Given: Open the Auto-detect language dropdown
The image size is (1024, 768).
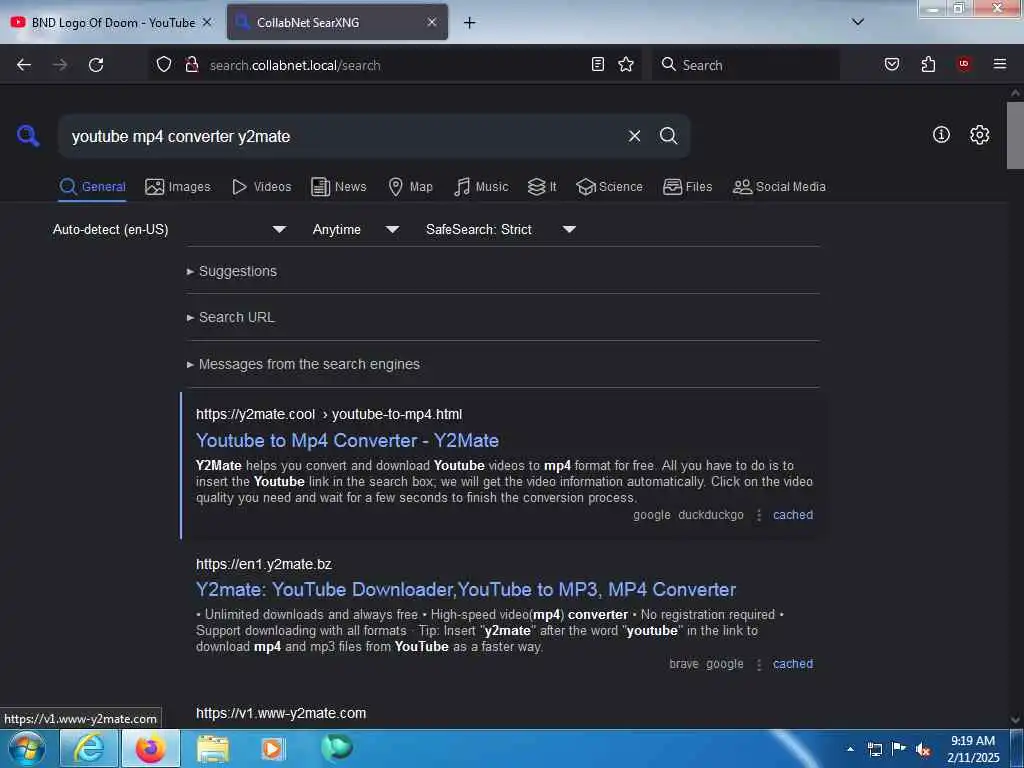Looking at the screenshot, I should [168, 229].
